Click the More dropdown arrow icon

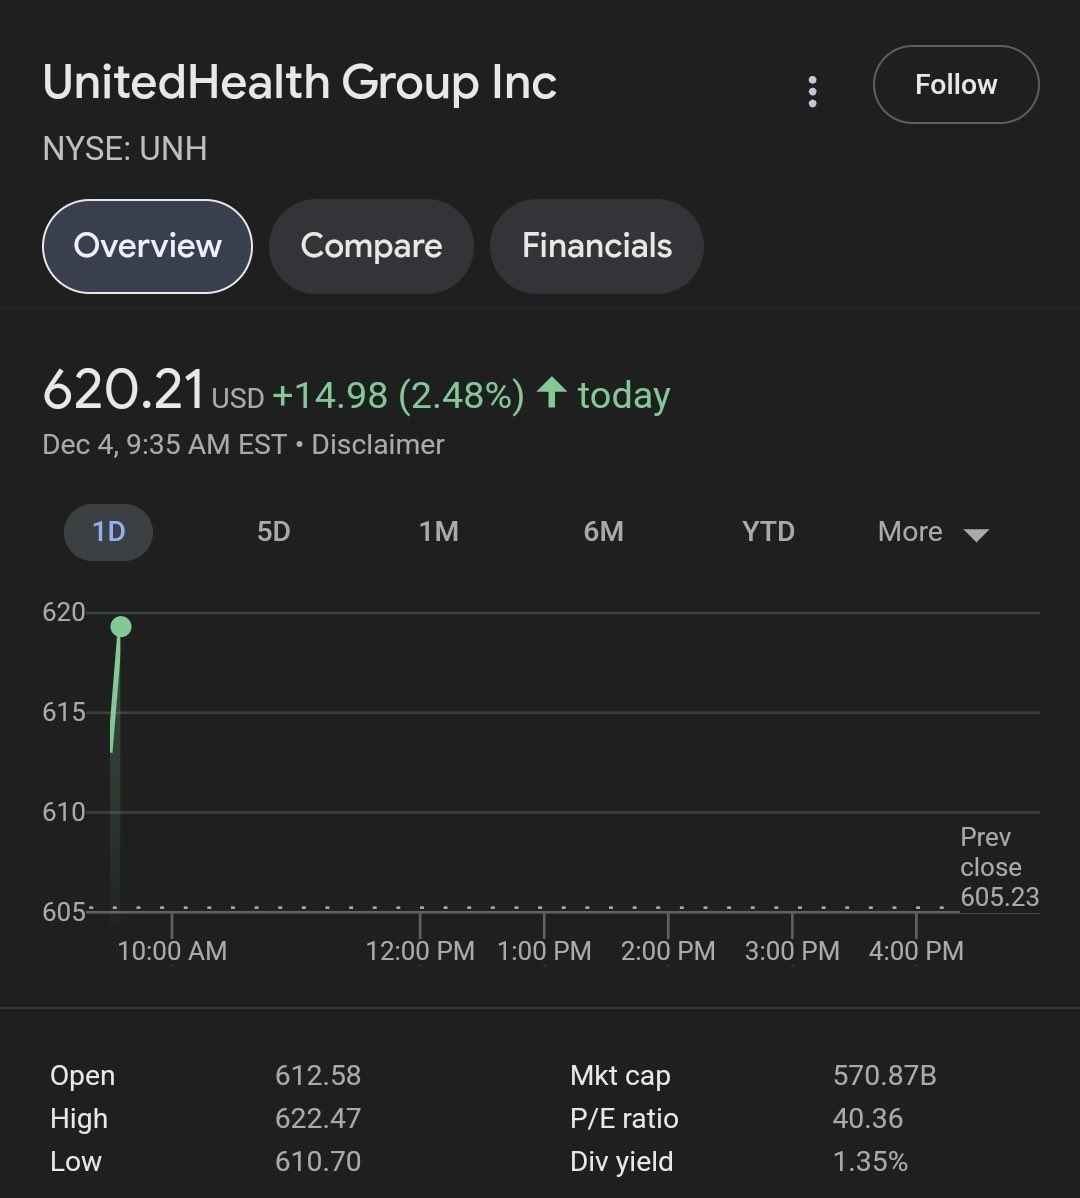tap(976, 534)
